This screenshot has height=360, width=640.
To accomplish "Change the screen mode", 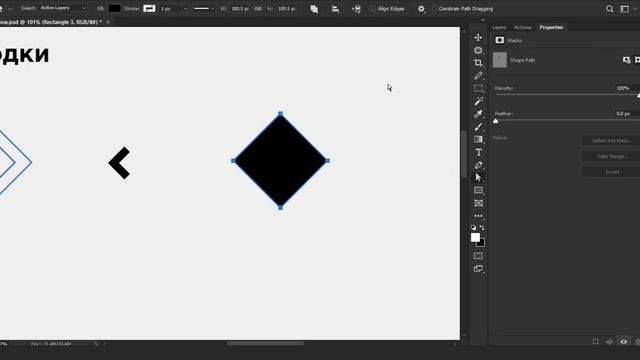I will point(478,269).
